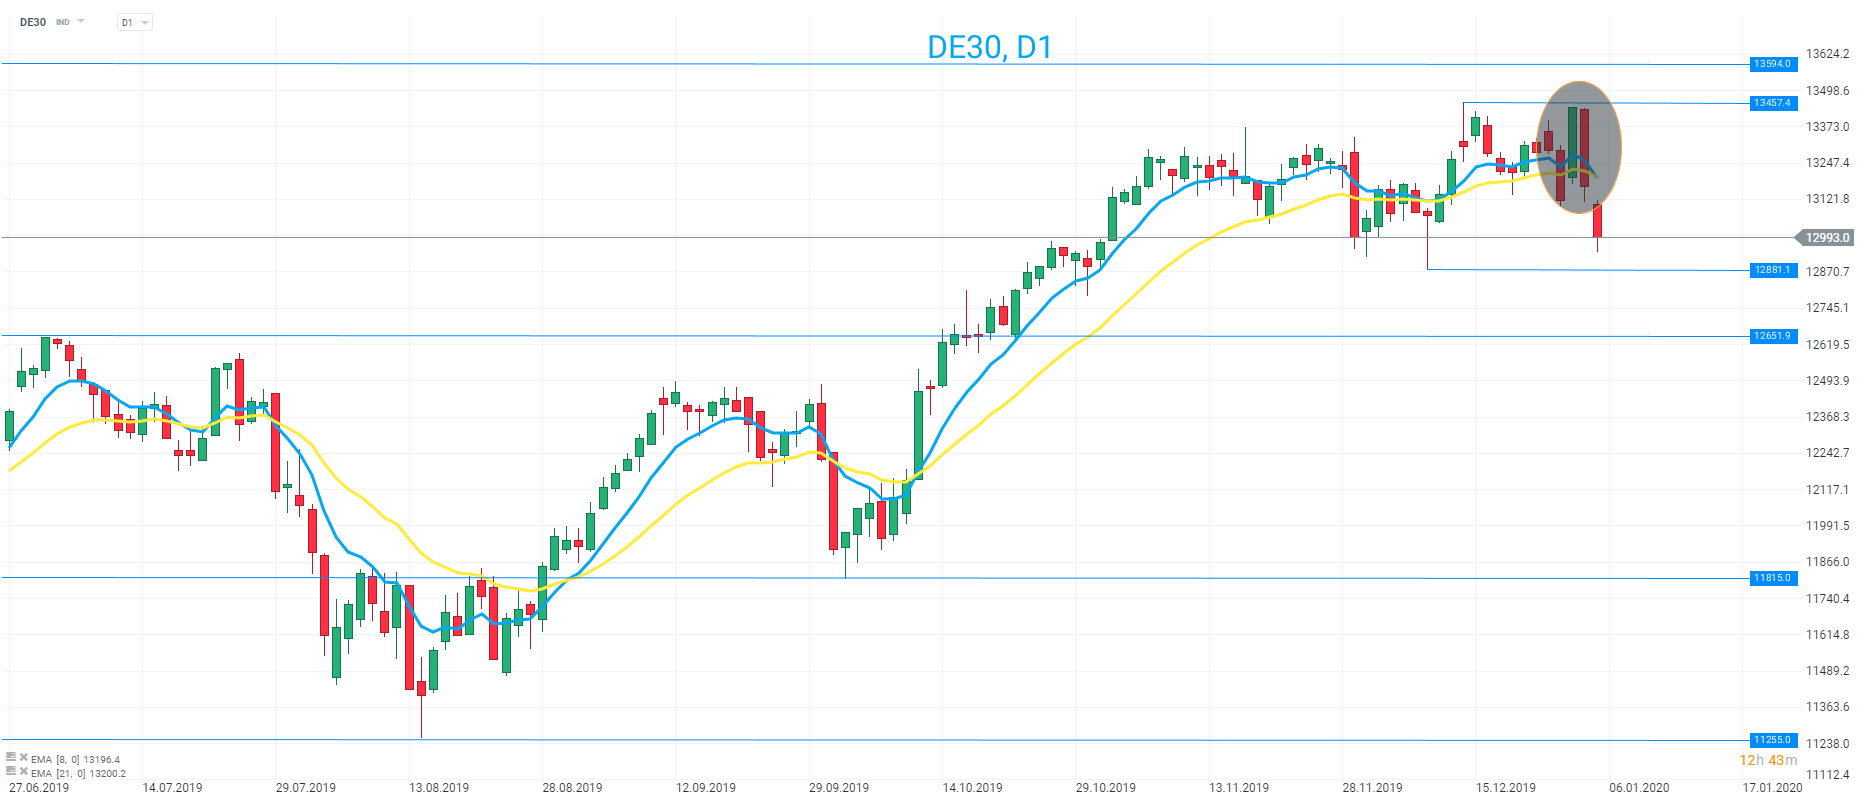This screenshot has width=1866, height=805.
Task: Click the DE30 symbol name
Action: point(33,22)
